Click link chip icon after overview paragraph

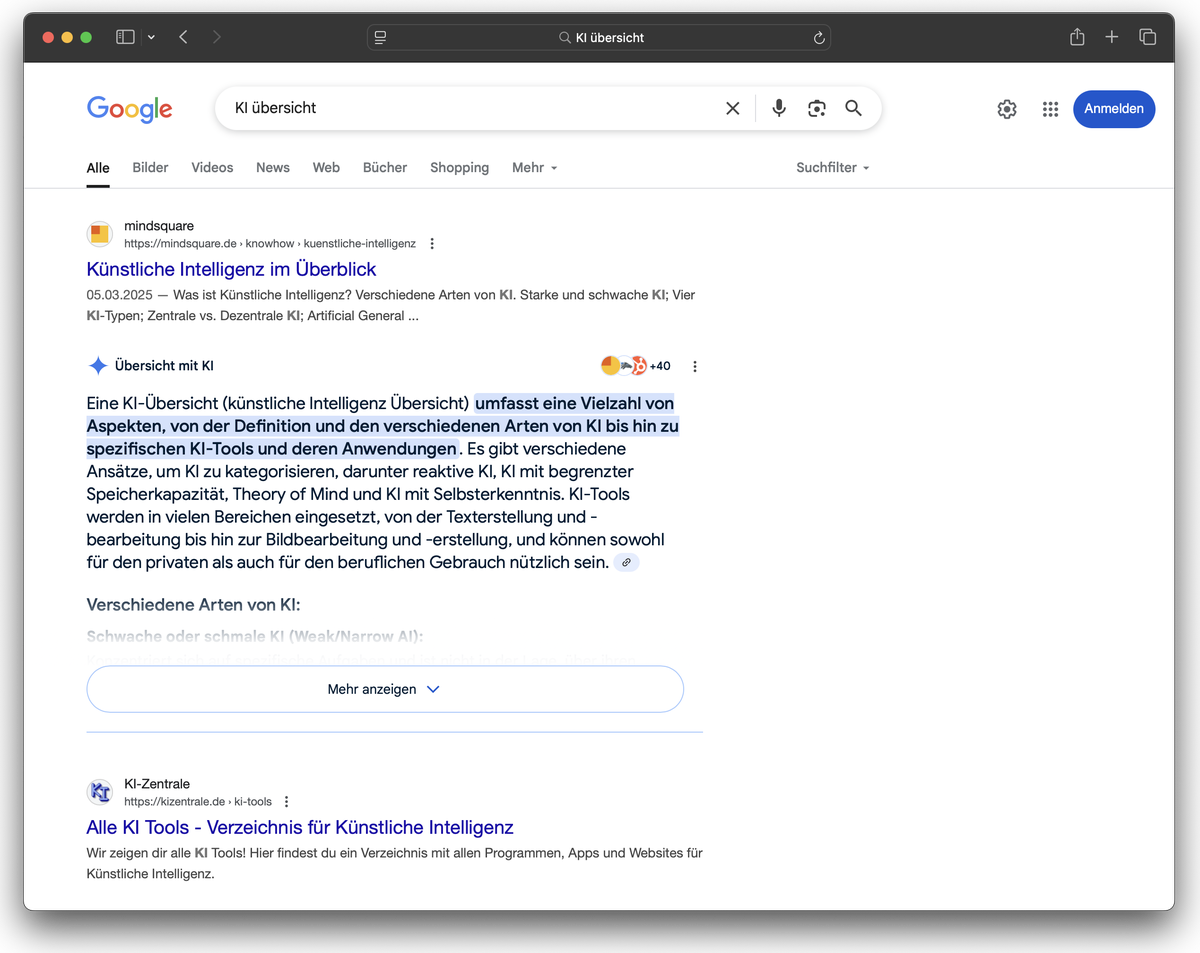point(626,563)
